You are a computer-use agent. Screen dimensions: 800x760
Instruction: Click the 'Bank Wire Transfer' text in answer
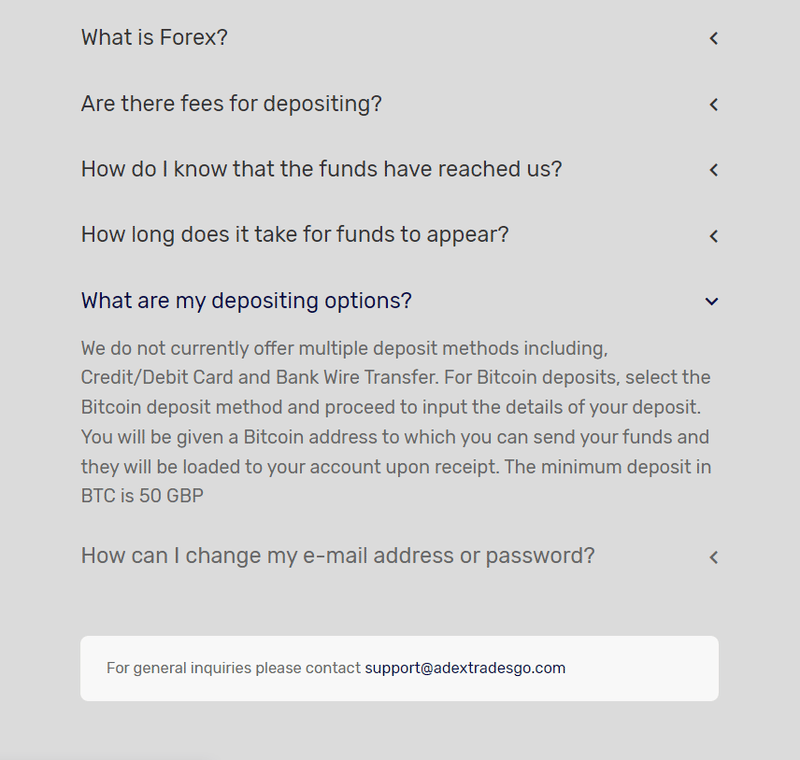pyautogui.click(x=356, y=377)
